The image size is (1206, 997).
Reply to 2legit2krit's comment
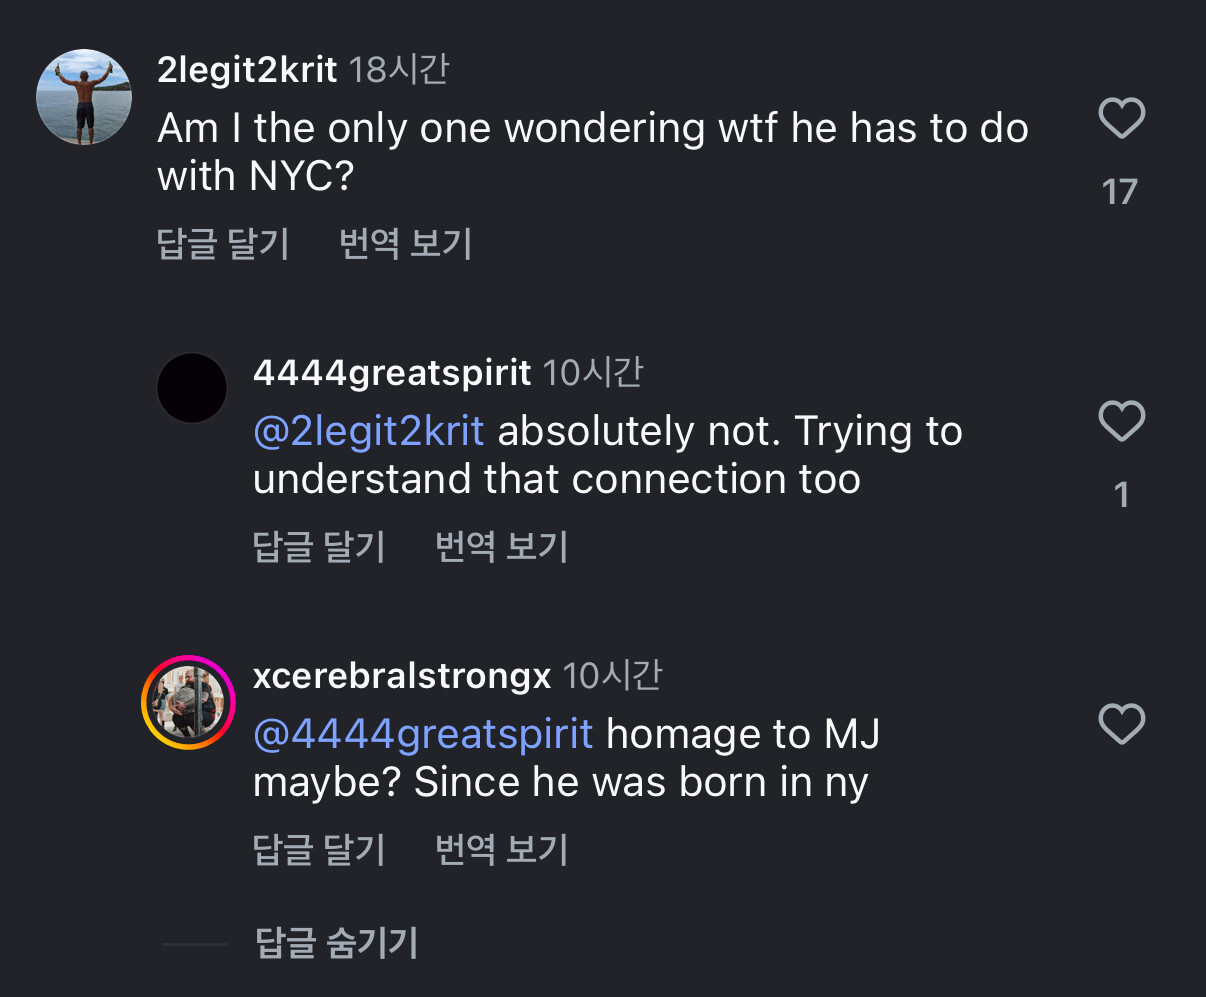tap(223, 243)
